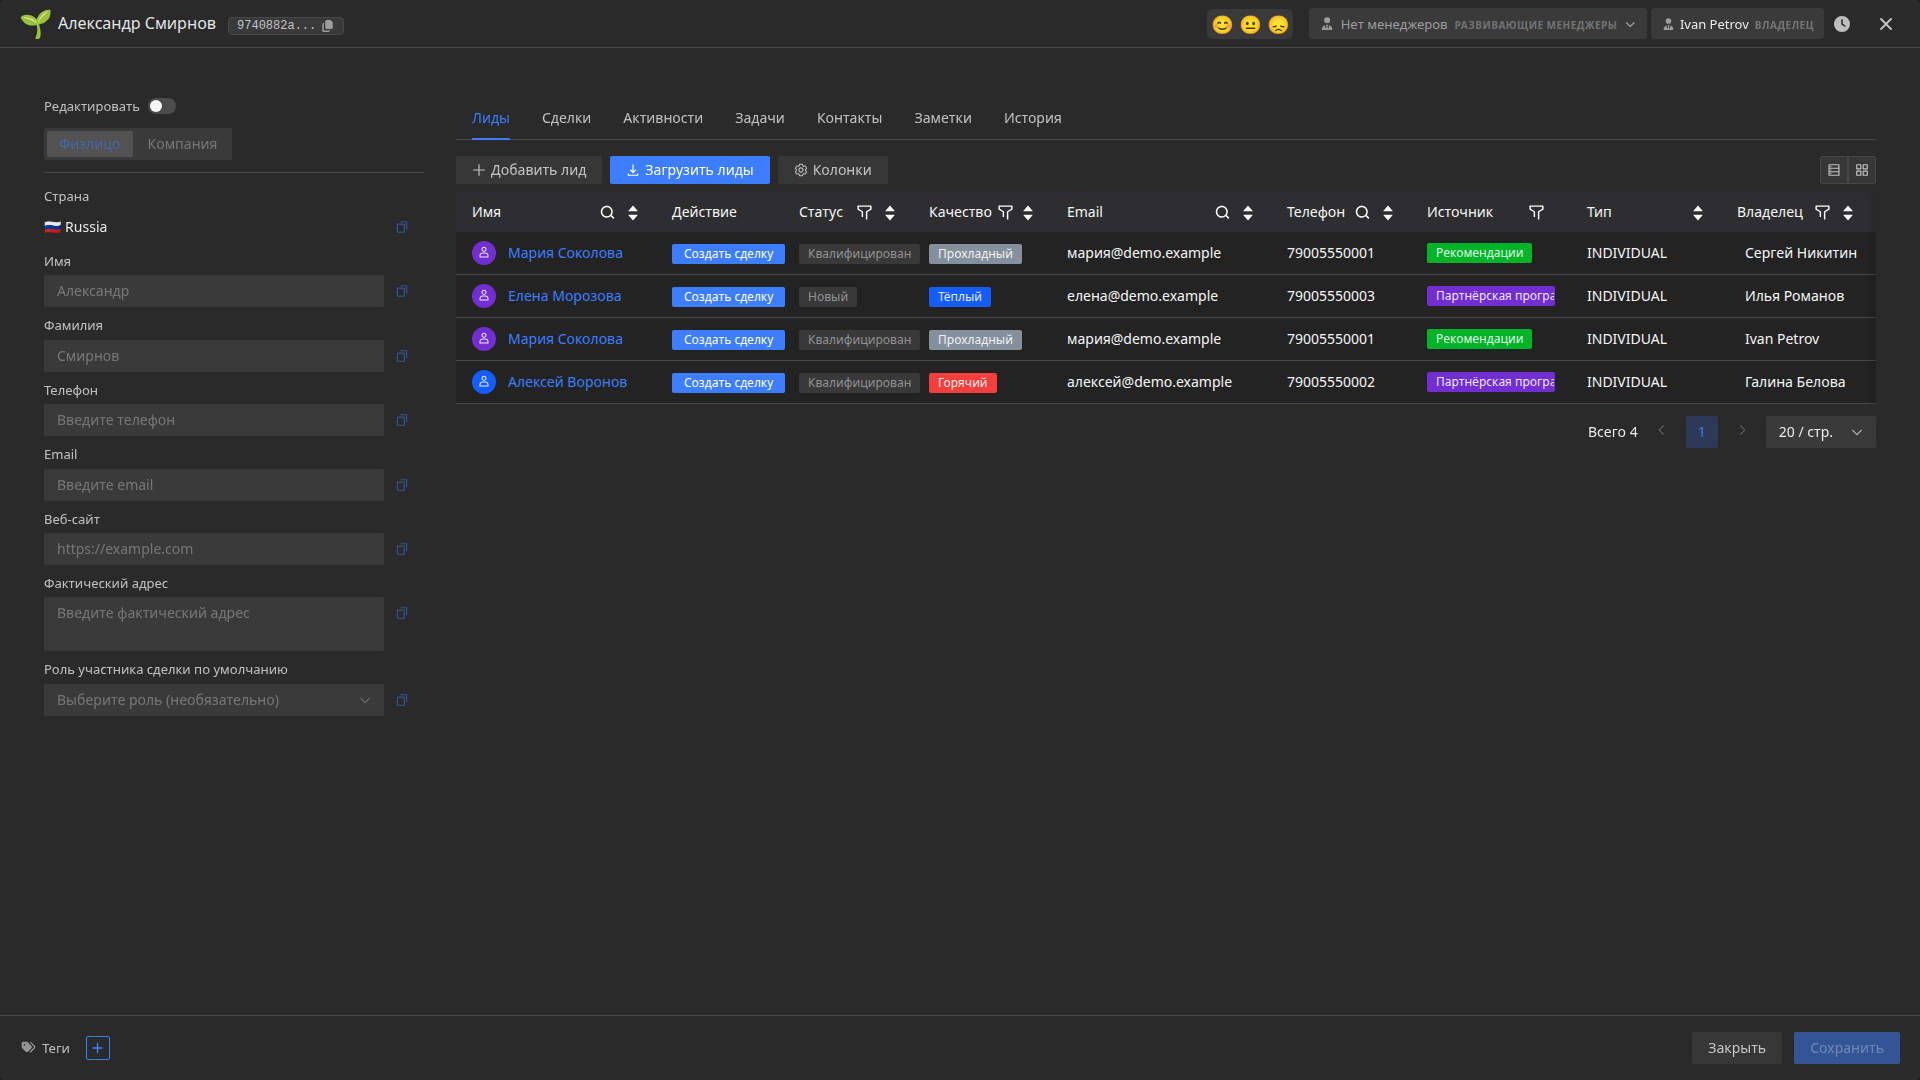The image size is (1920, 1080).
Task: Expand the Выберите роль dropdown
Action: (214, 700)
